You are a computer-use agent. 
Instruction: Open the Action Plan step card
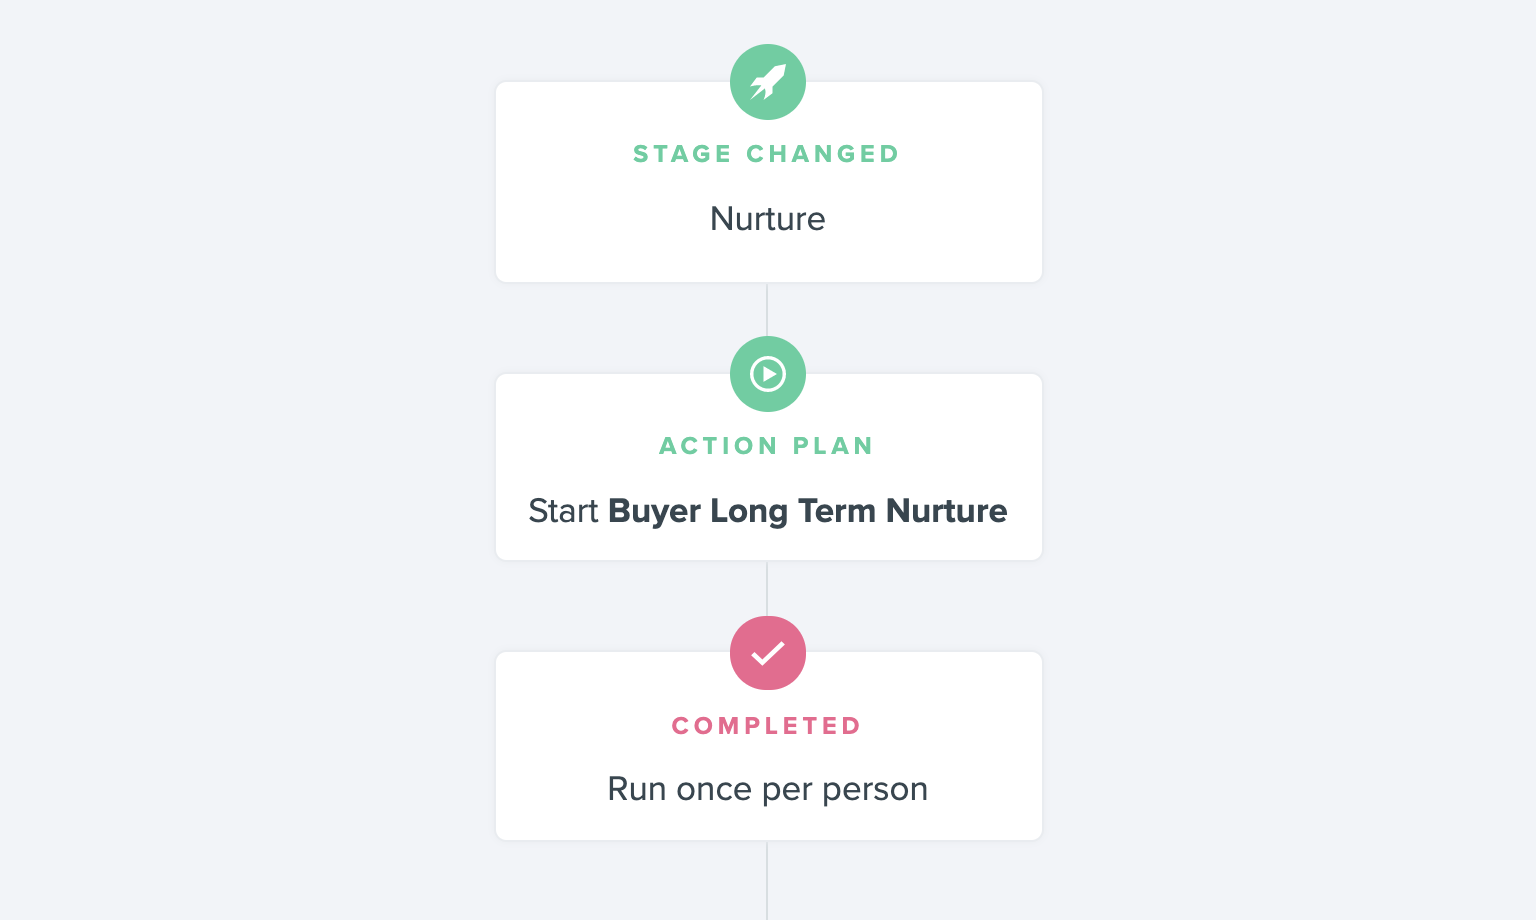(x=769, y=467)
